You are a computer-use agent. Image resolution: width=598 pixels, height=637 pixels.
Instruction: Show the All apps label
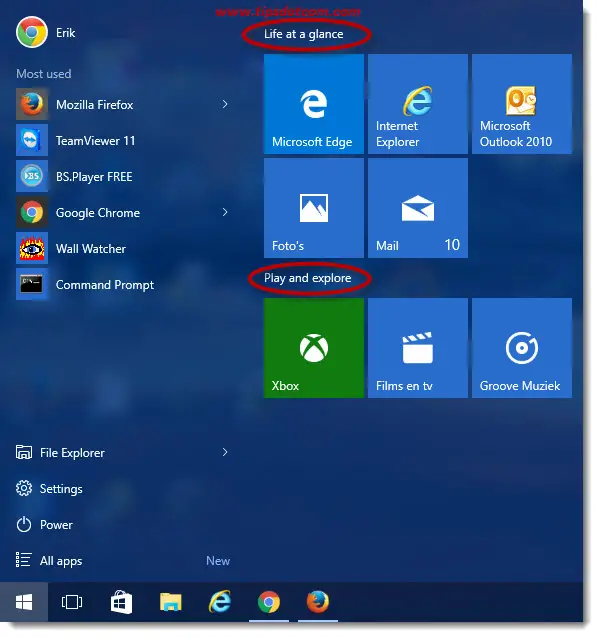coord(61,561)
